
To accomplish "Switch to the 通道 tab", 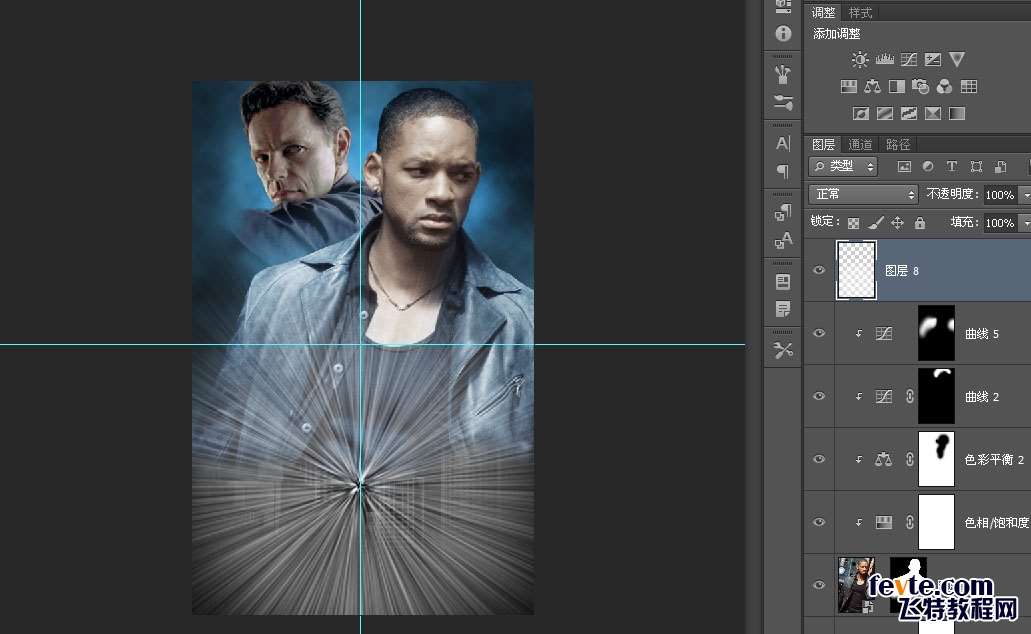I will click(x=860, y=144).
